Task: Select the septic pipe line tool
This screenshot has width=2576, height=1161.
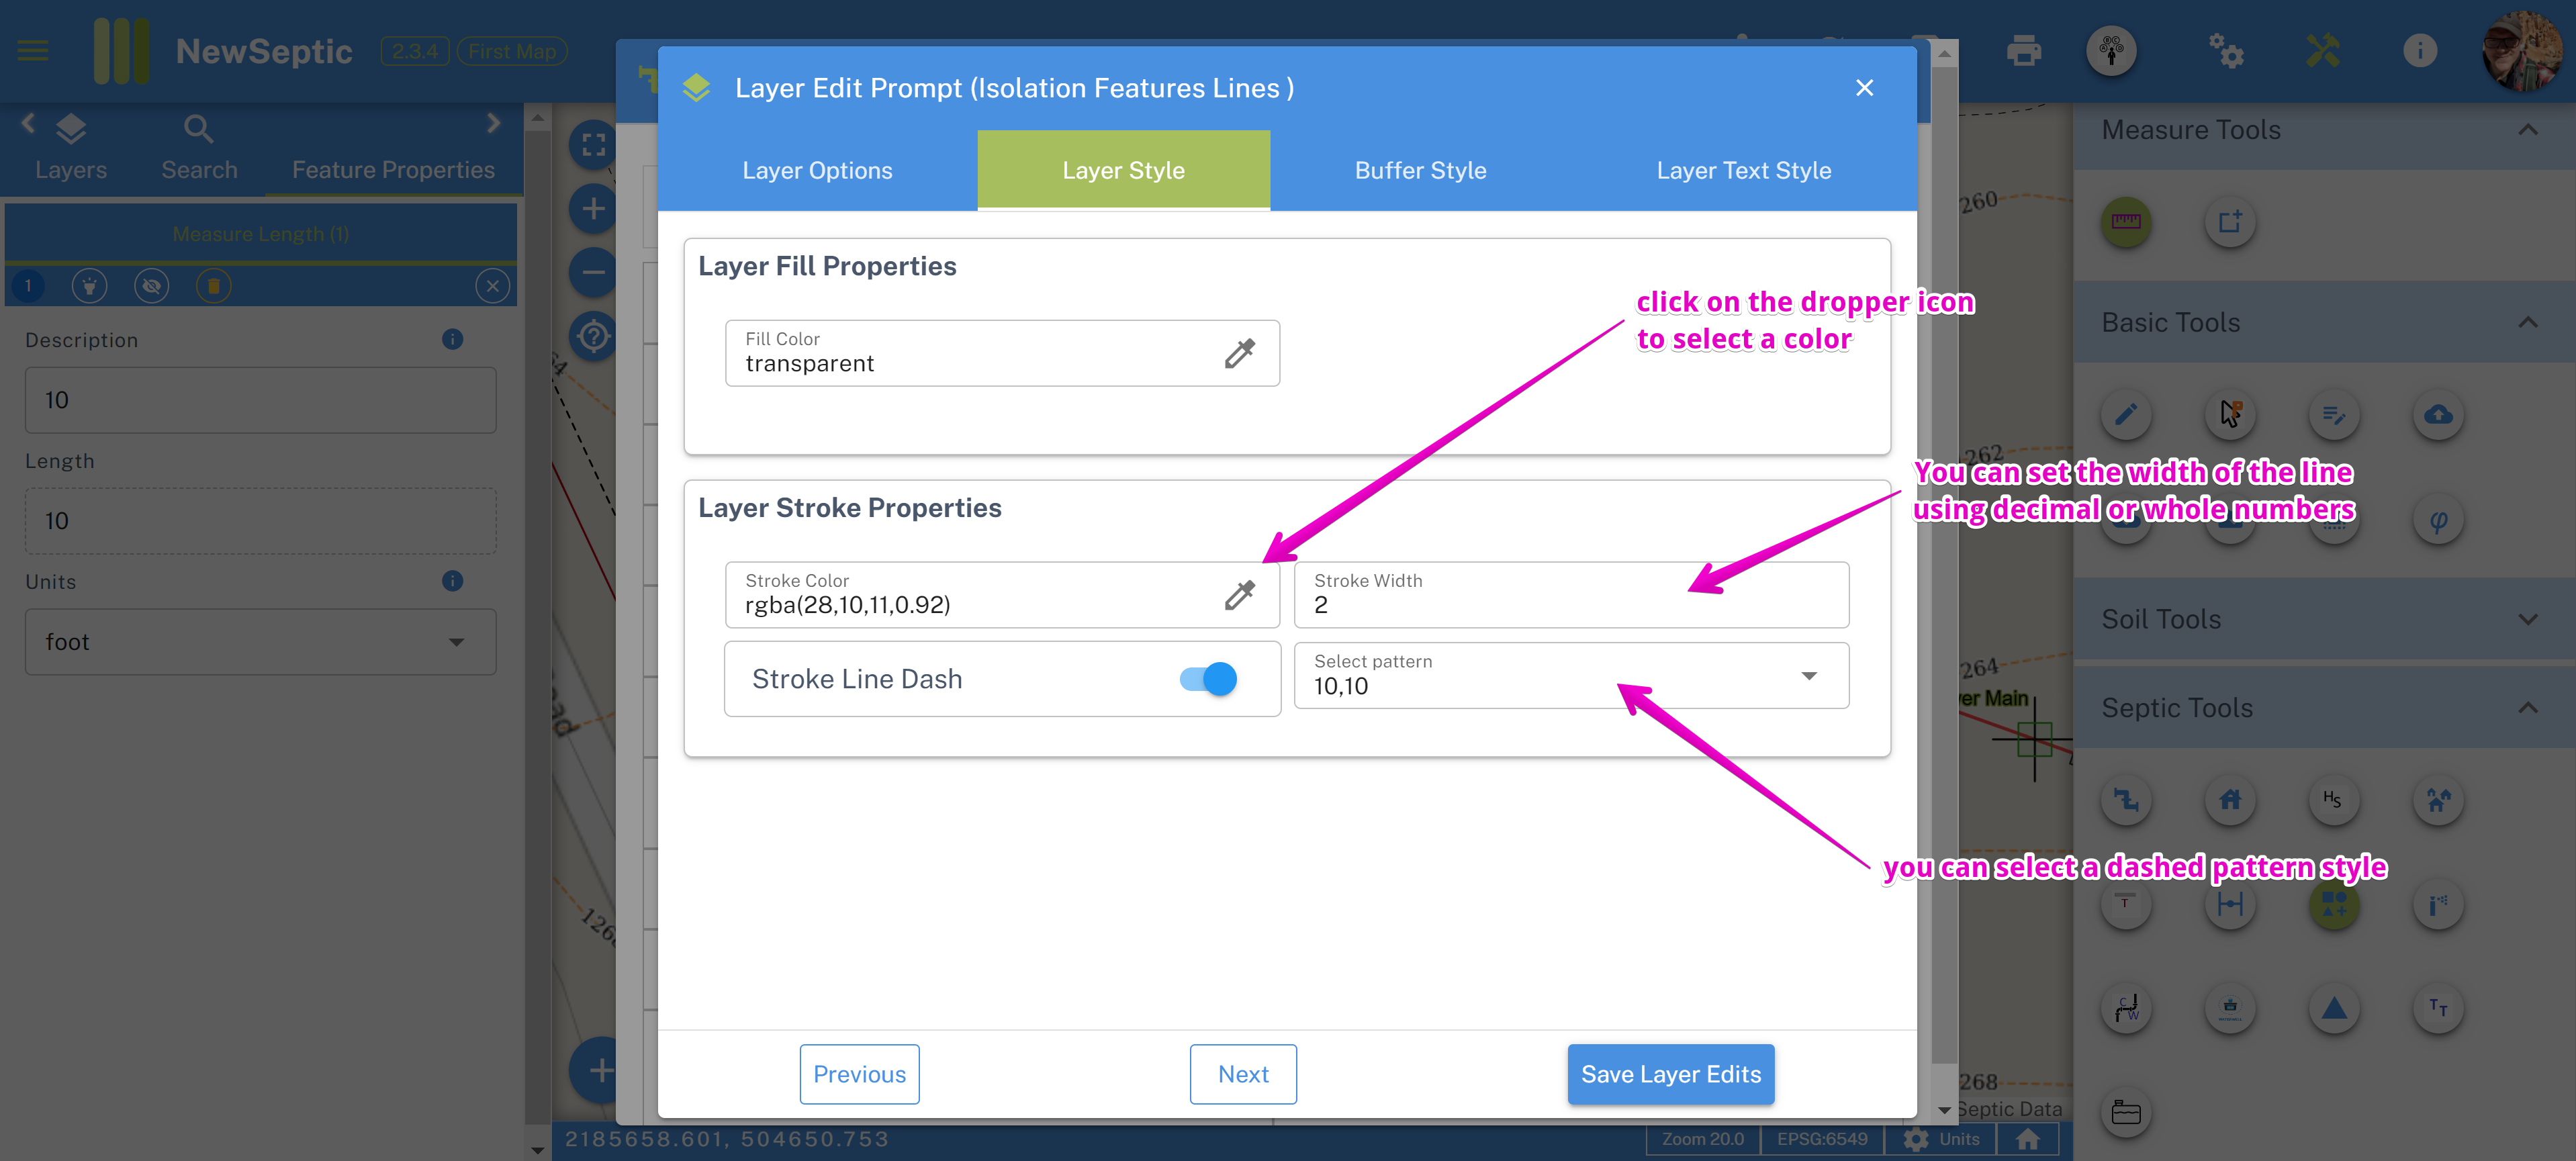Action: (x=2126, y=799)
